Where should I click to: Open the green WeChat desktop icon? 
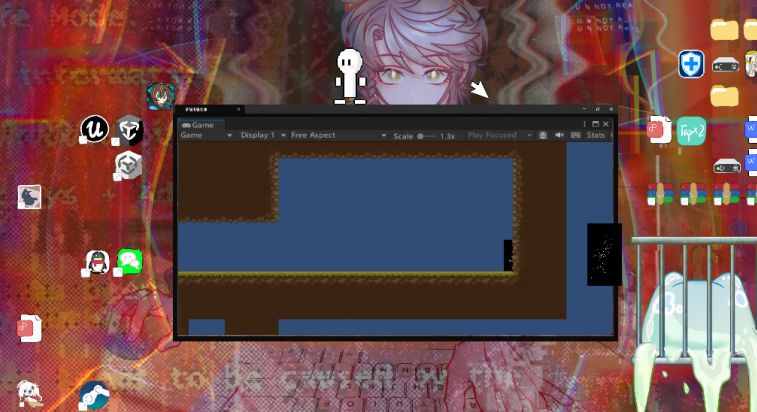click(x=130, y=261)
